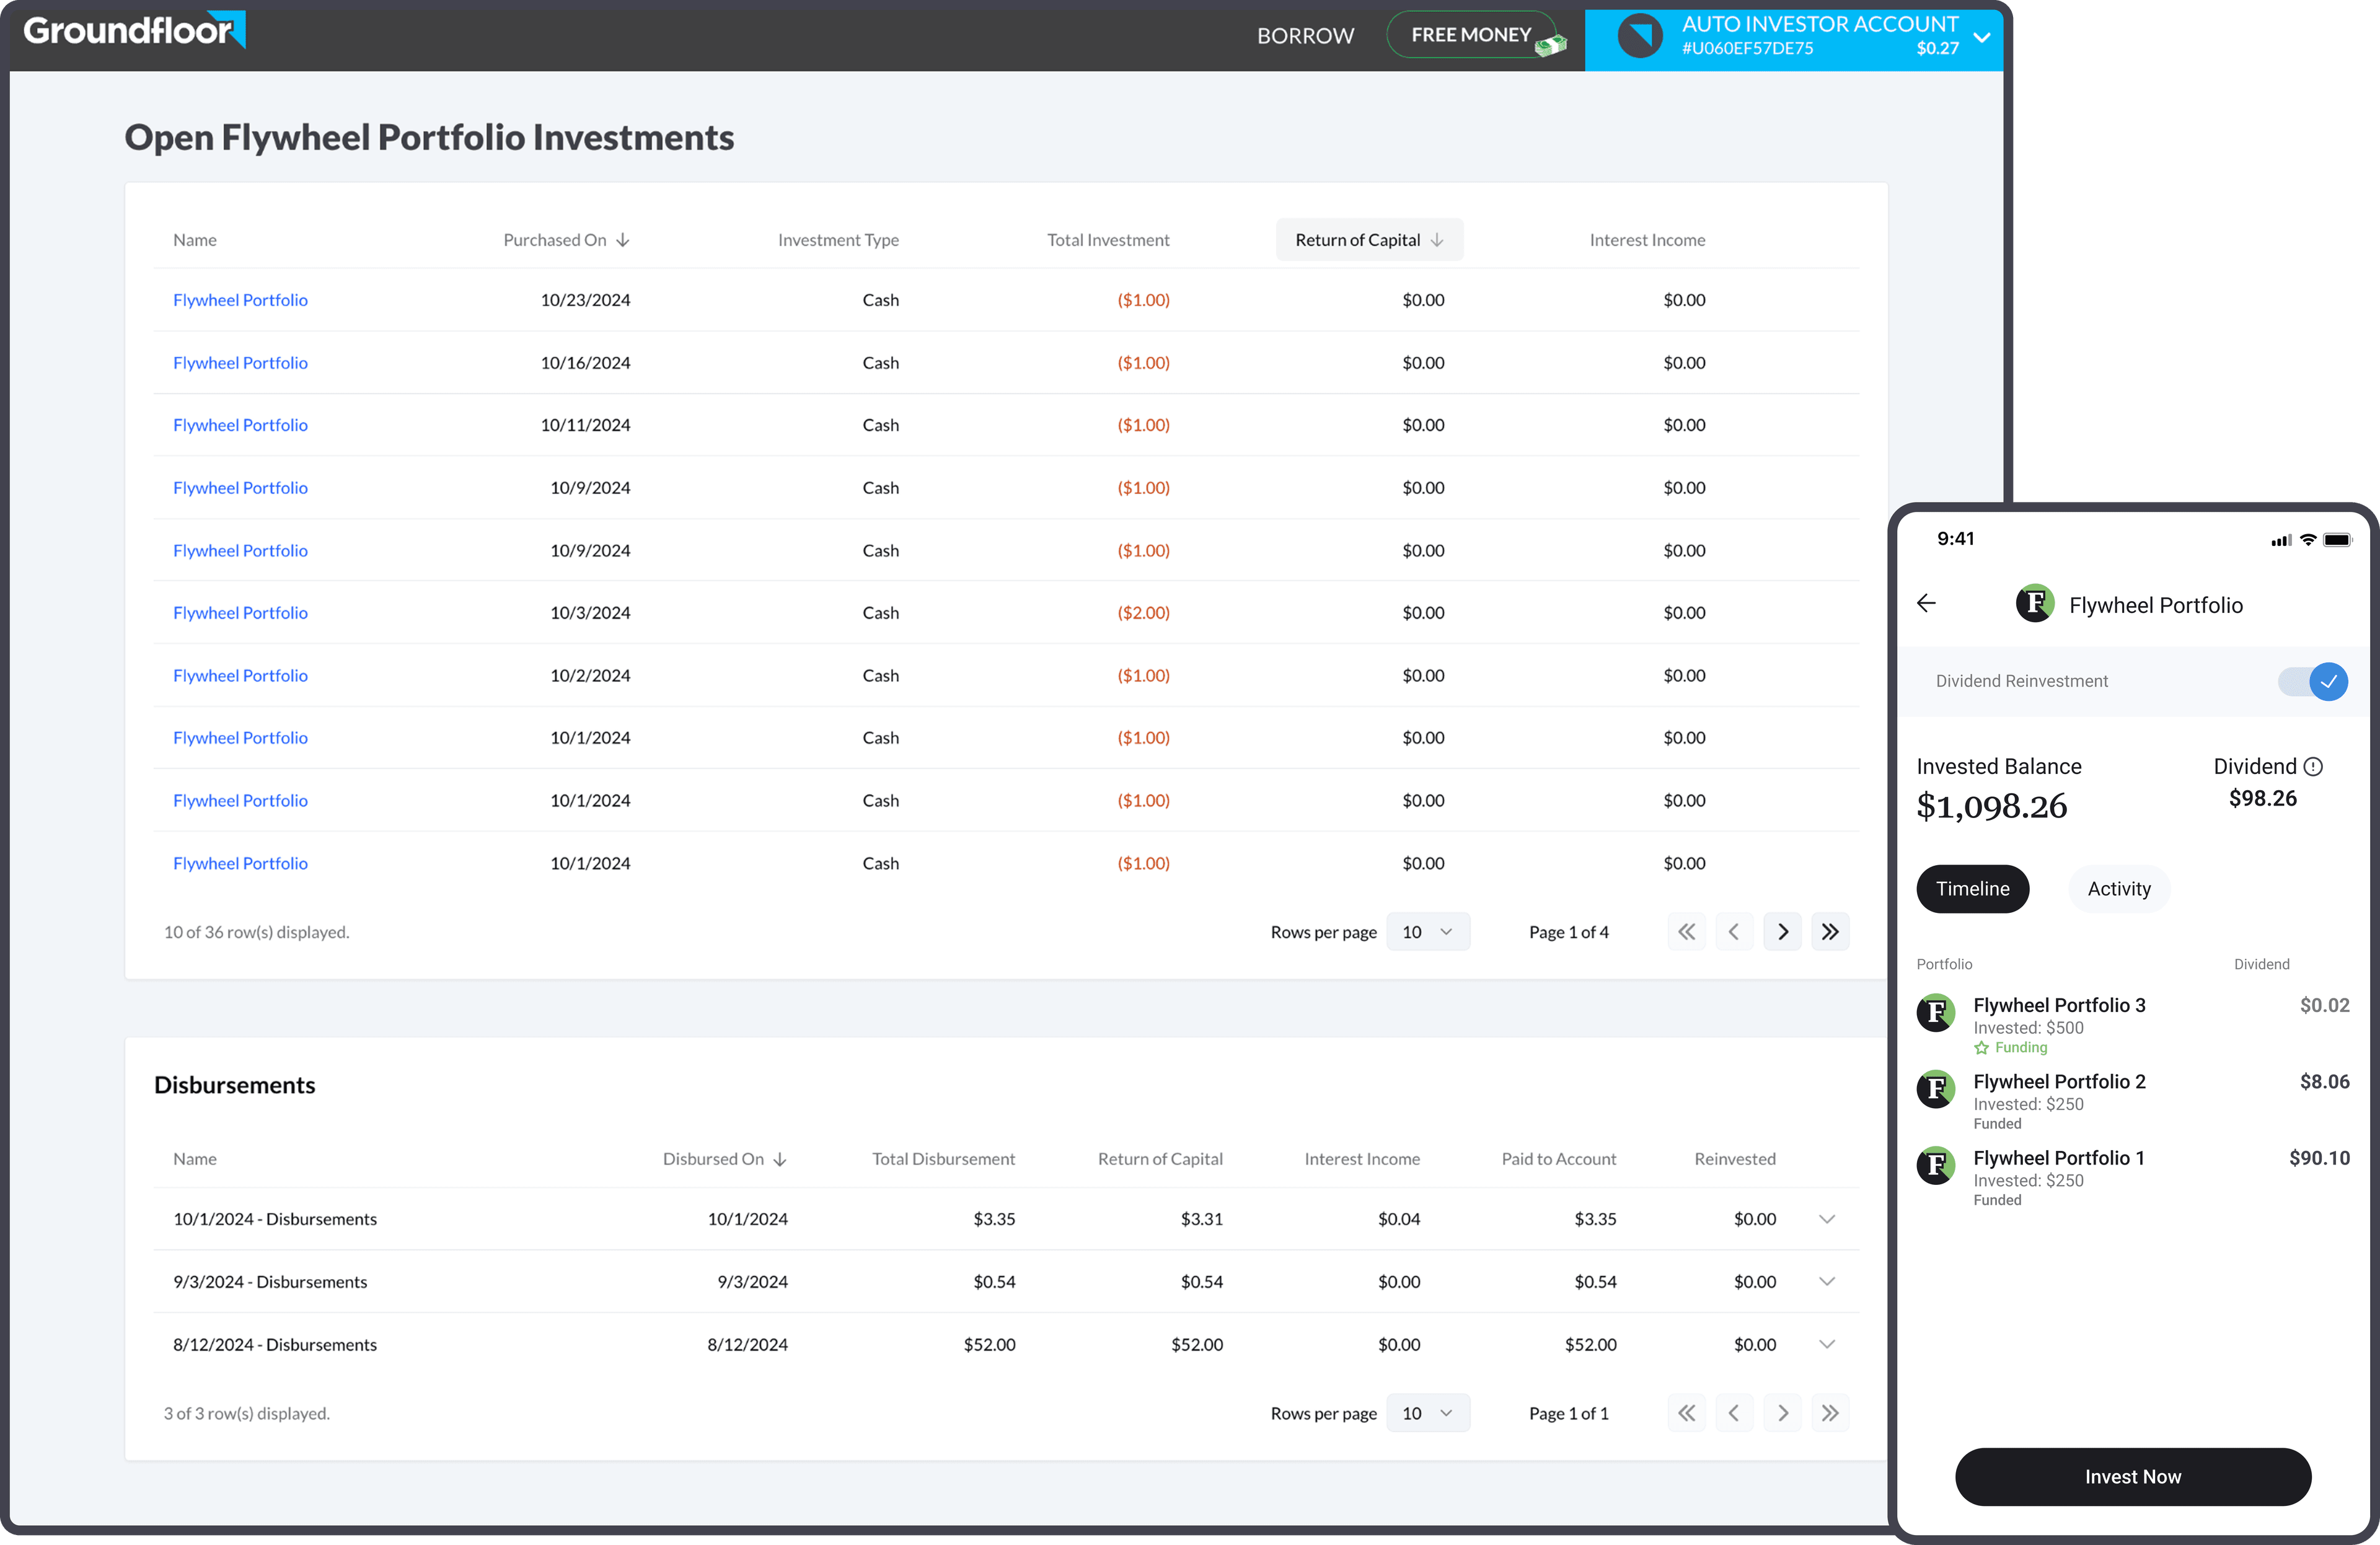
Task: Sort Disbursements by Paid to Account column
Action: tap(1559, 1159)
